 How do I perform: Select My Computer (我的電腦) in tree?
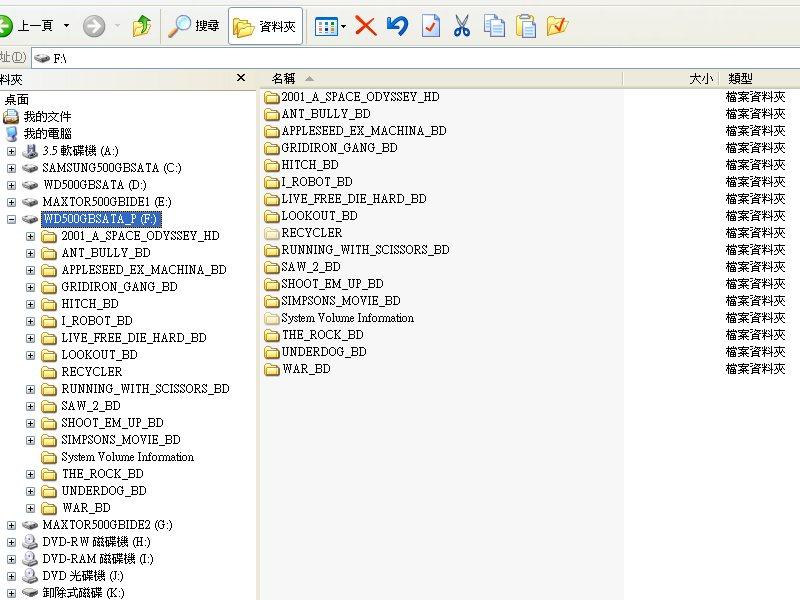[47, 134]
